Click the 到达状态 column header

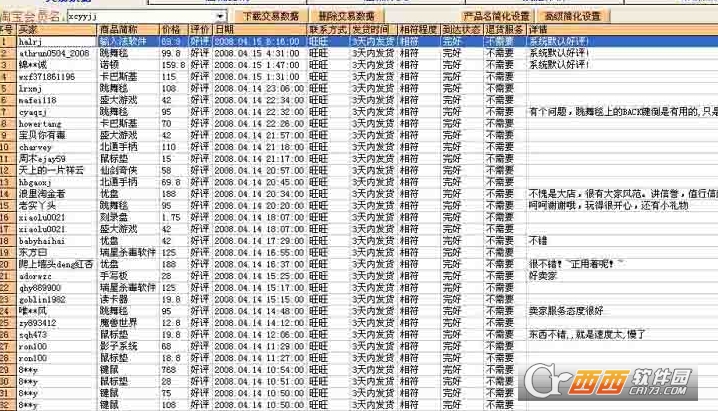pyautogui.click(x=461, y=30)
